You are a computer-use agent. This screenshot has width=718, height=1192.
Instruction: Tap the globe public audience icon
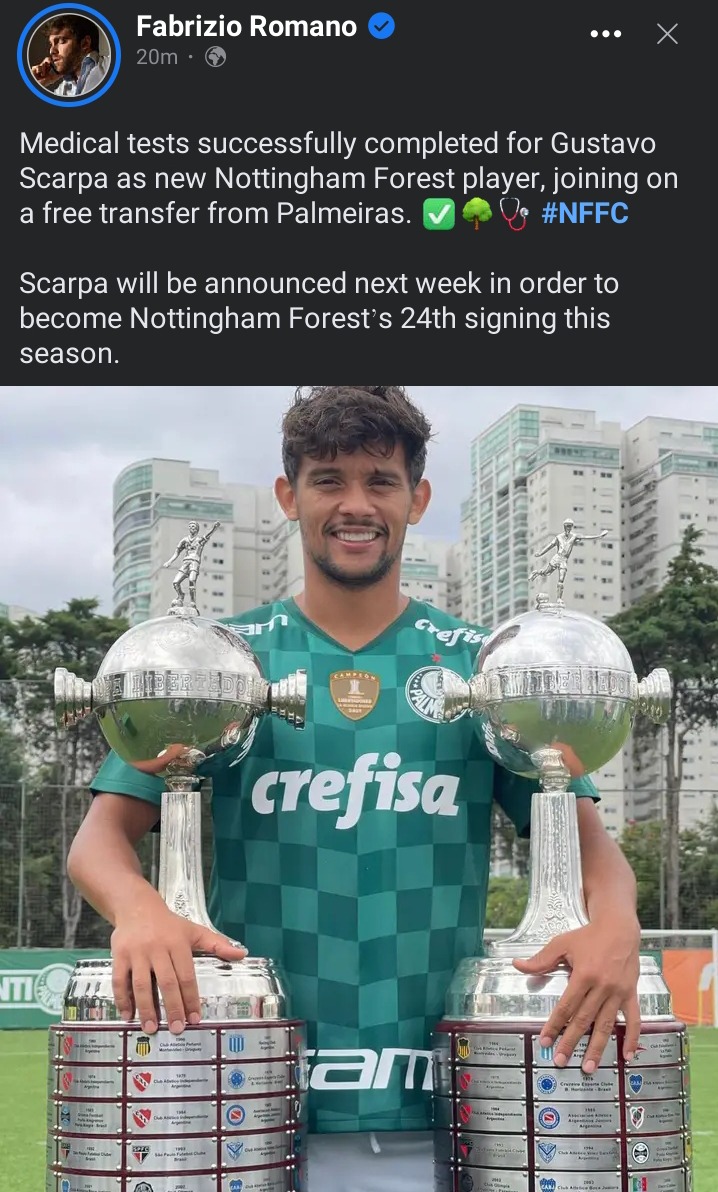[216, 57]
